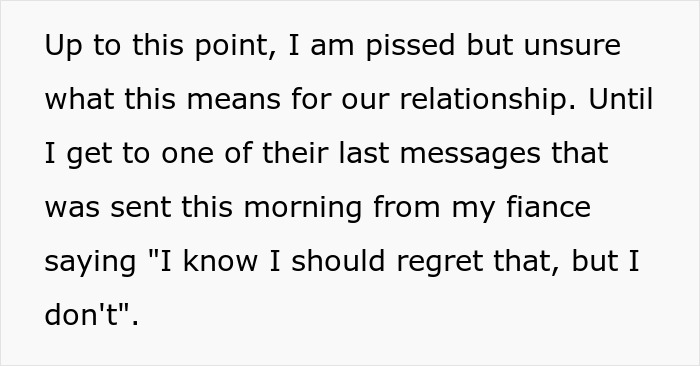Click the word "what"
Screen dimensions: 700x366
pyautogui.click(x=79, y=98)
